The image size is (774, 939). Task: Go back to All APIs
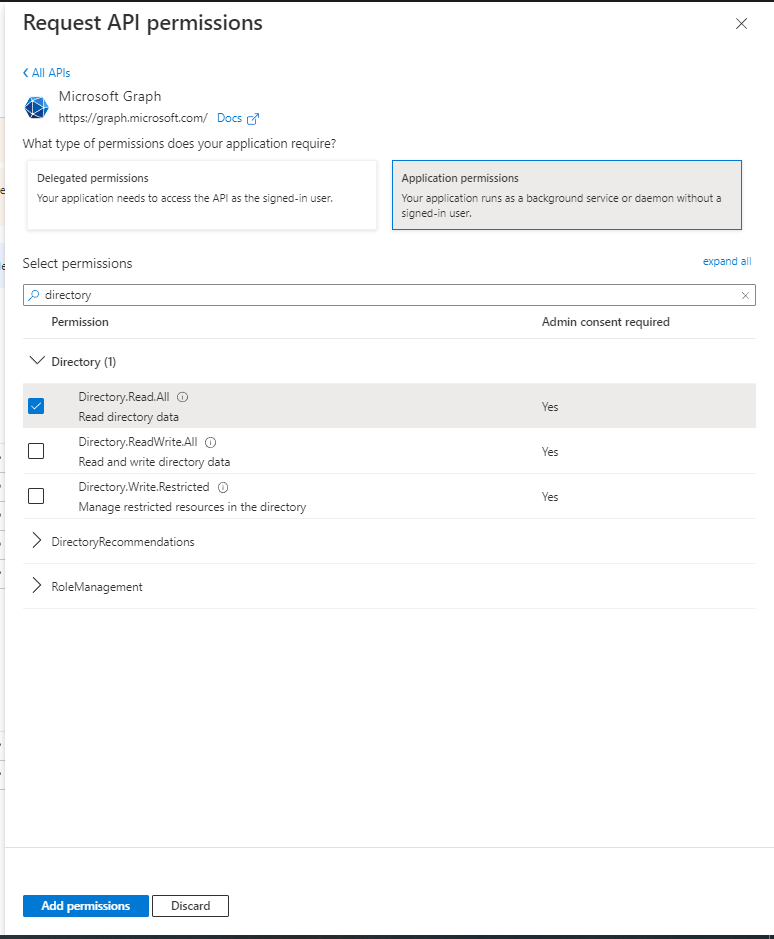click(47, 72)
